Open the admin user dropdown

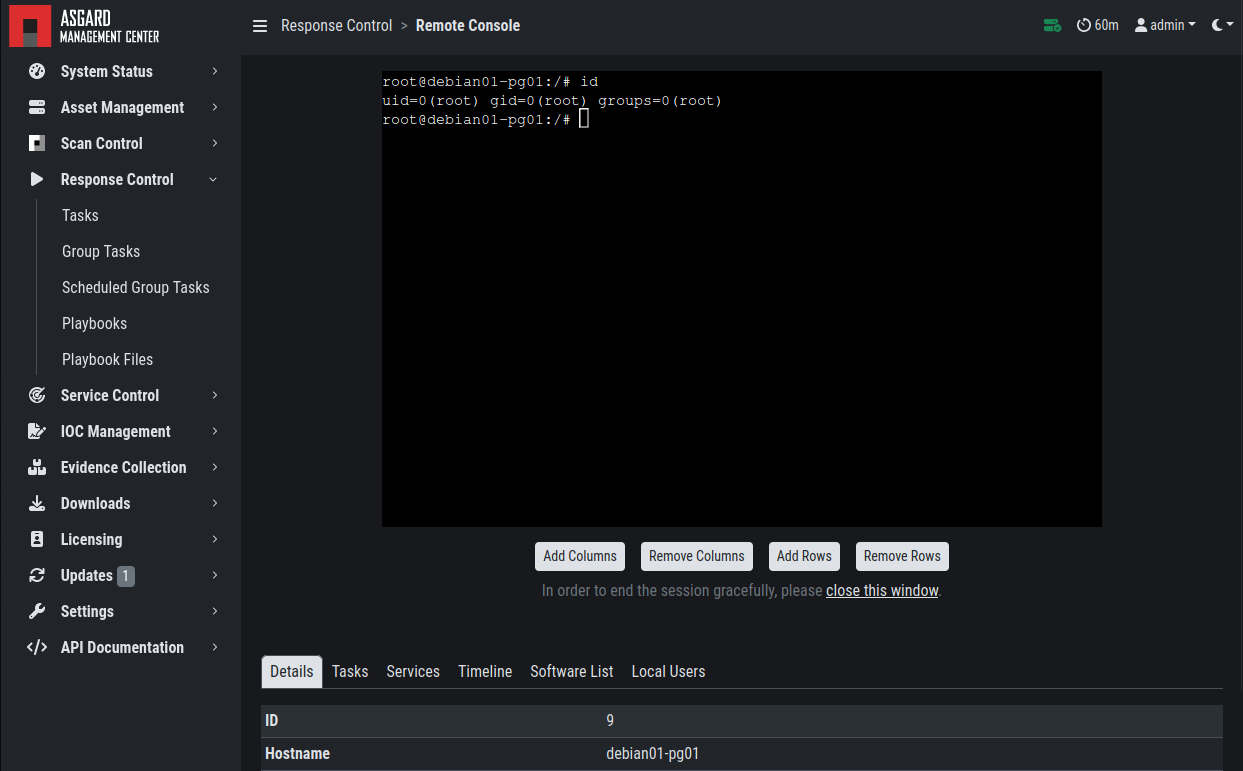[x=1165, y=25]
